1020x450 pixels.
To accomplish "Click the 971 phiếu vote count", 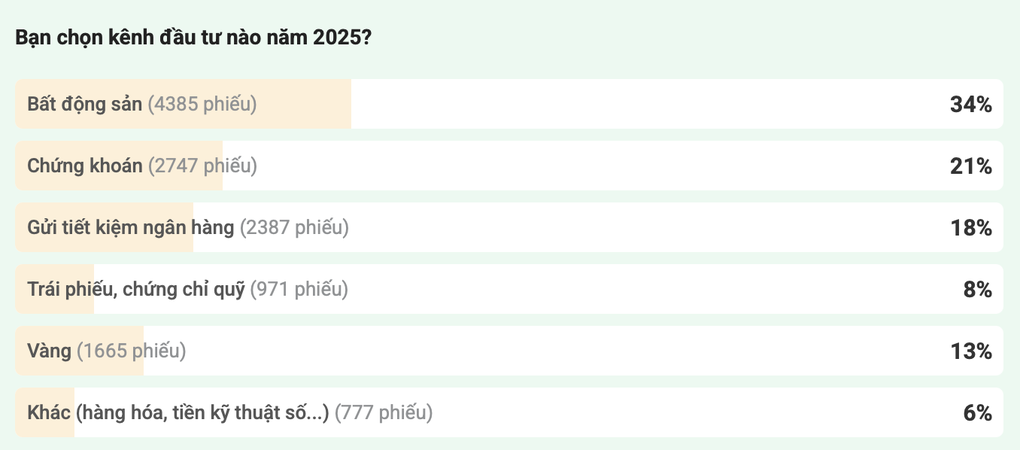I will tap(299, 289).
